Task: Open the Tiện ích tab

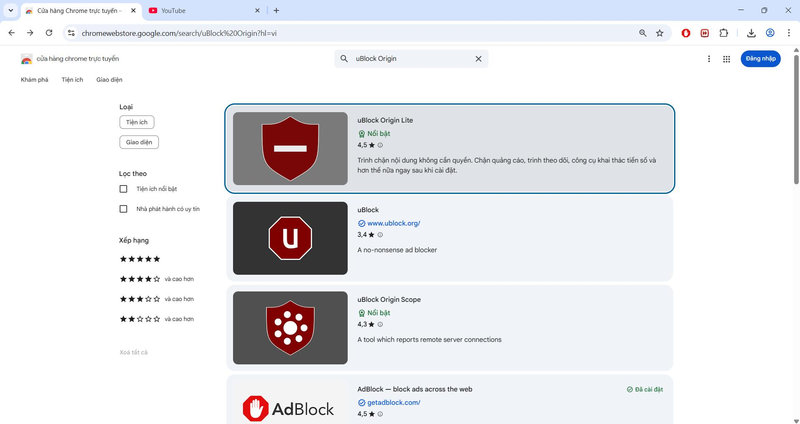Action: (x=72, y=80)
